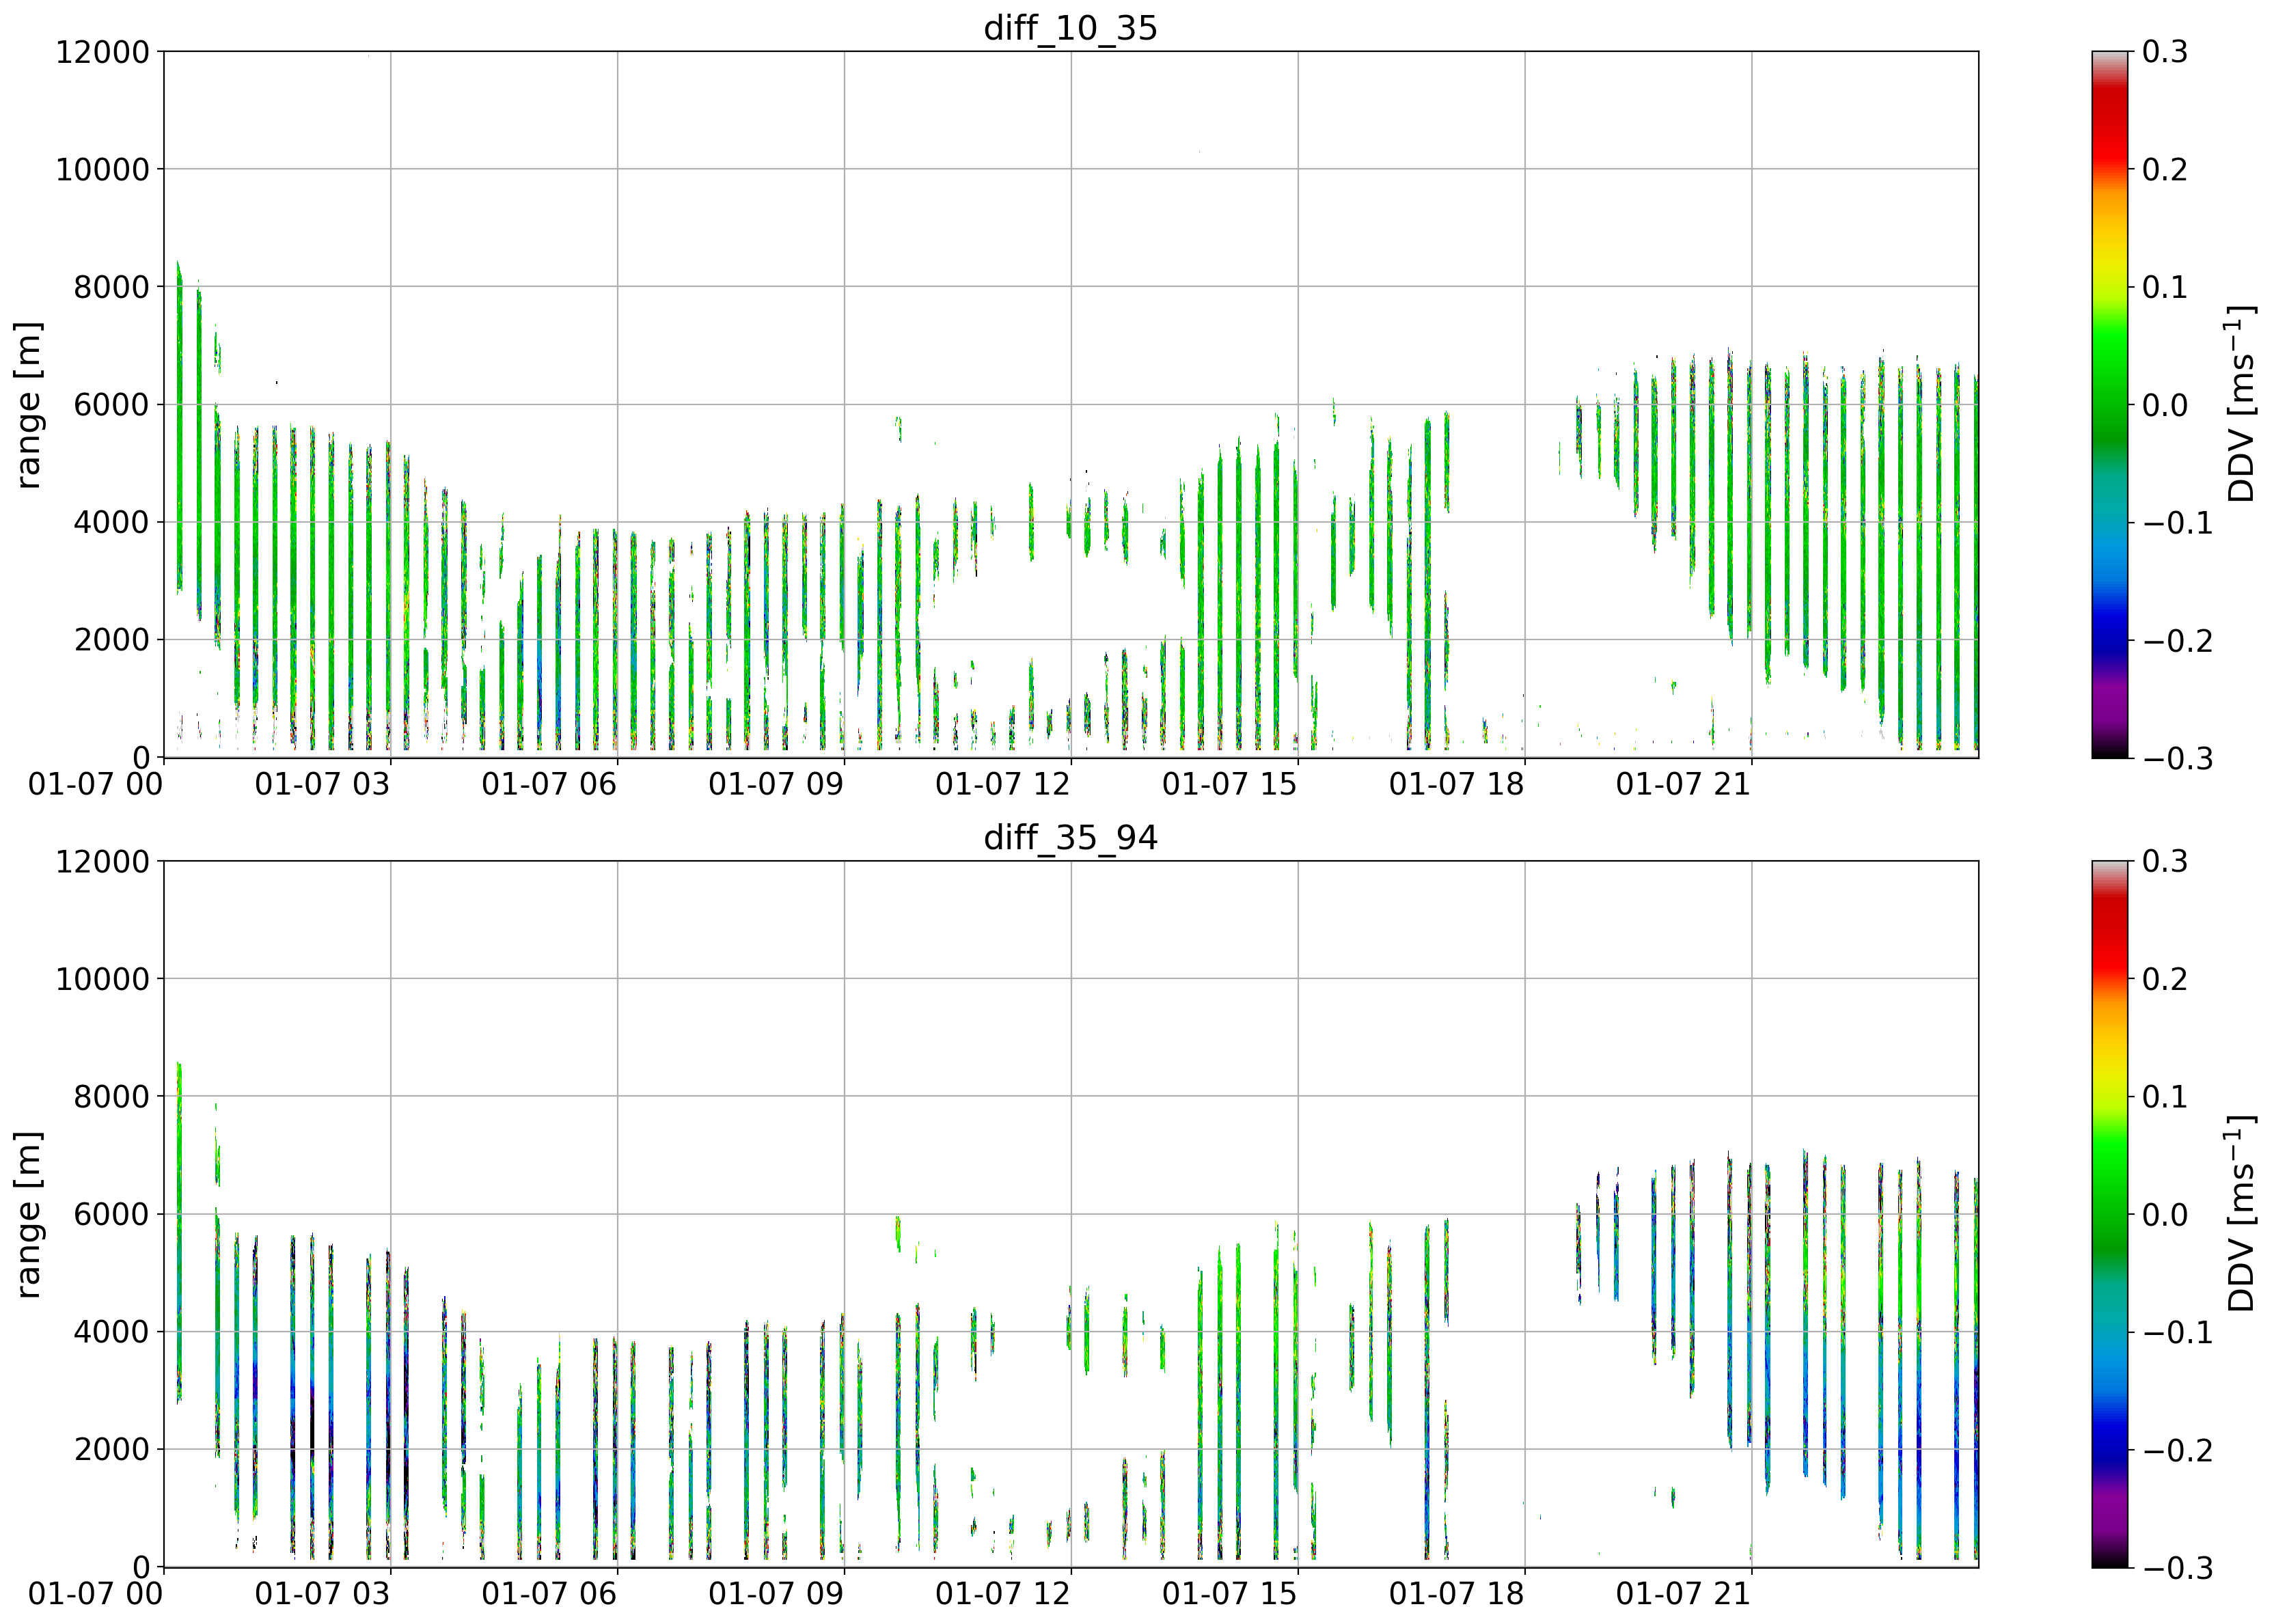Click bottom plot x-axis label '01-07 21'

pos(1684,1594)
